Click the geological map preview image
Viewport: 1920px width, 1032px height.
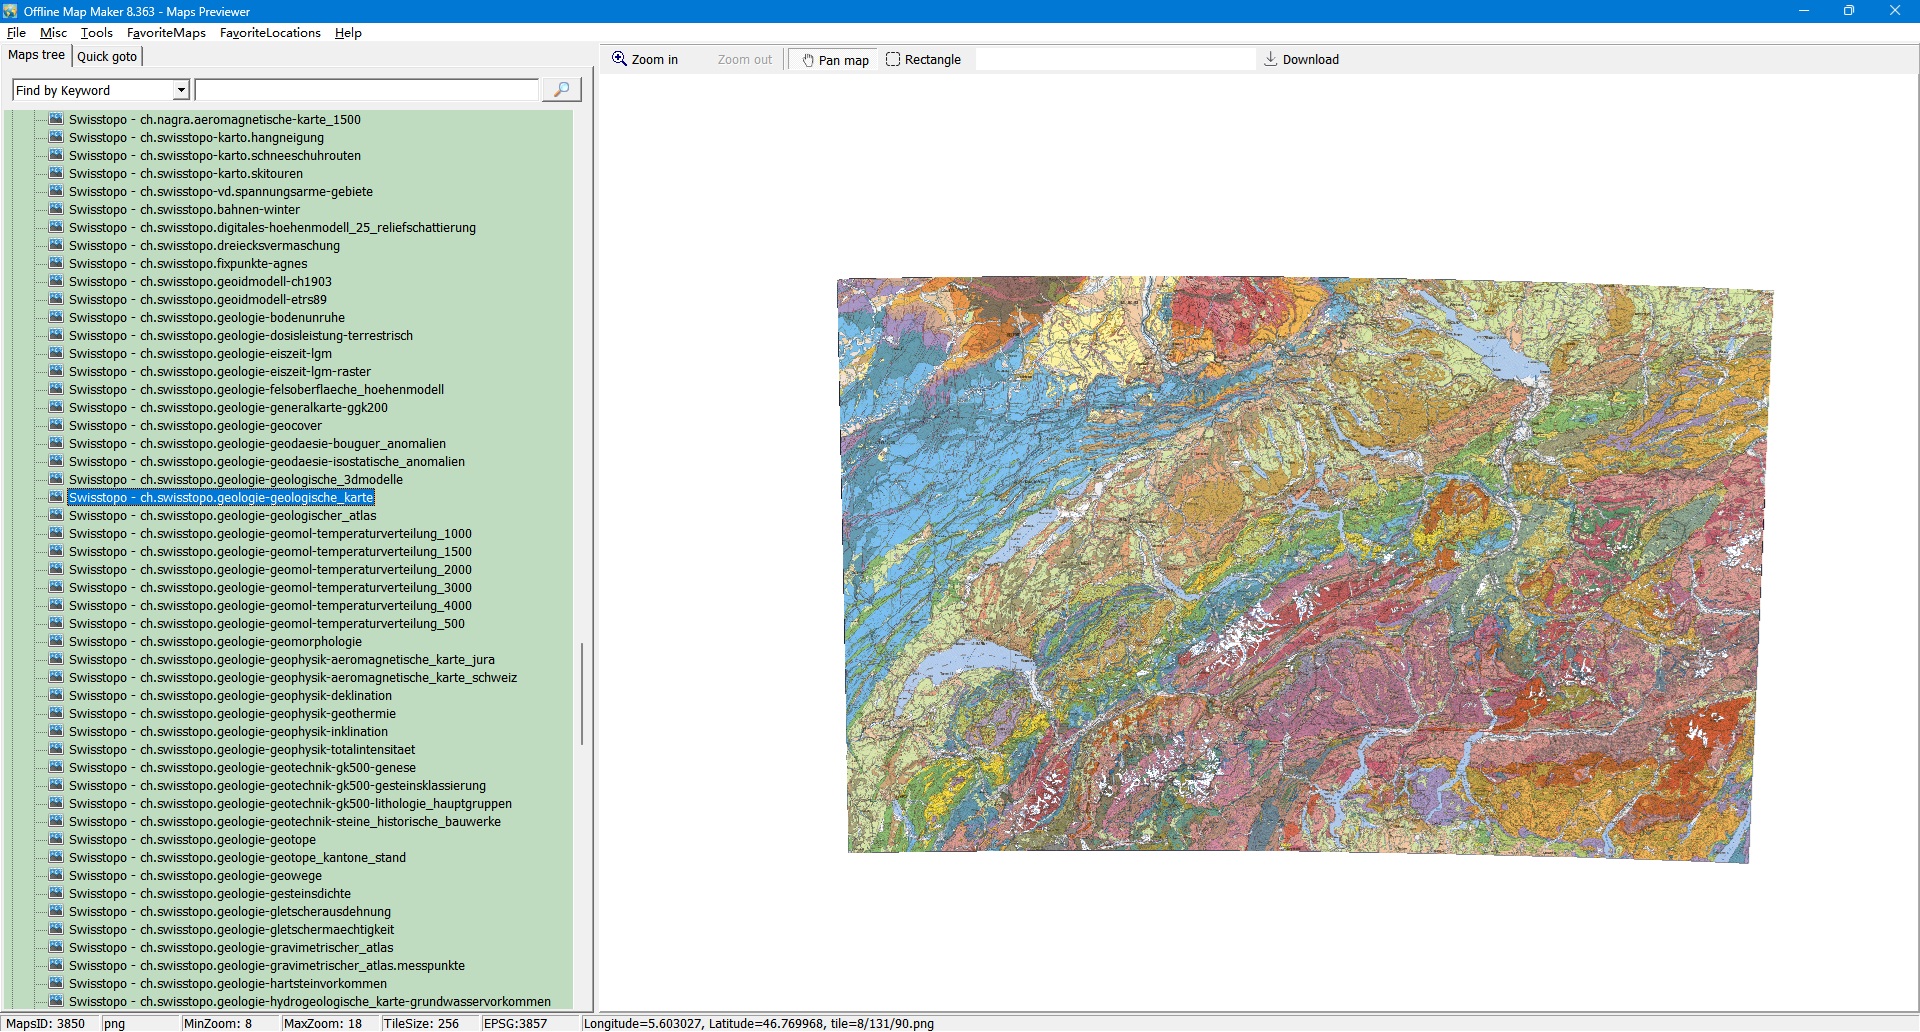(x=1300, y=568)
